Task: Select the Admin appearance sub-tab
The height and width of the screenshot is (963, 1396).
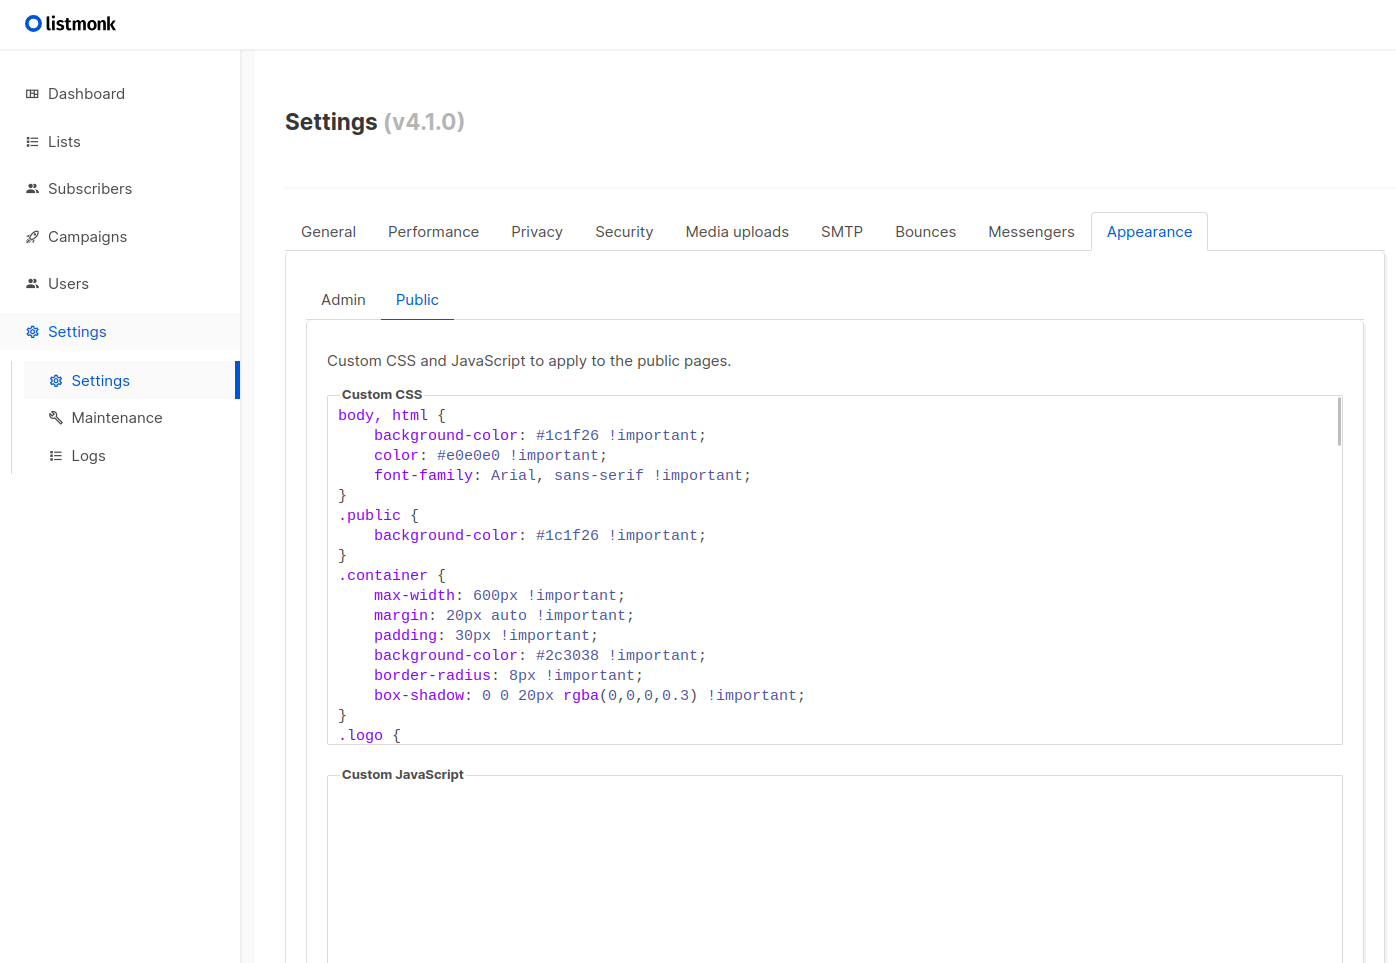Action: coord(343,300)
